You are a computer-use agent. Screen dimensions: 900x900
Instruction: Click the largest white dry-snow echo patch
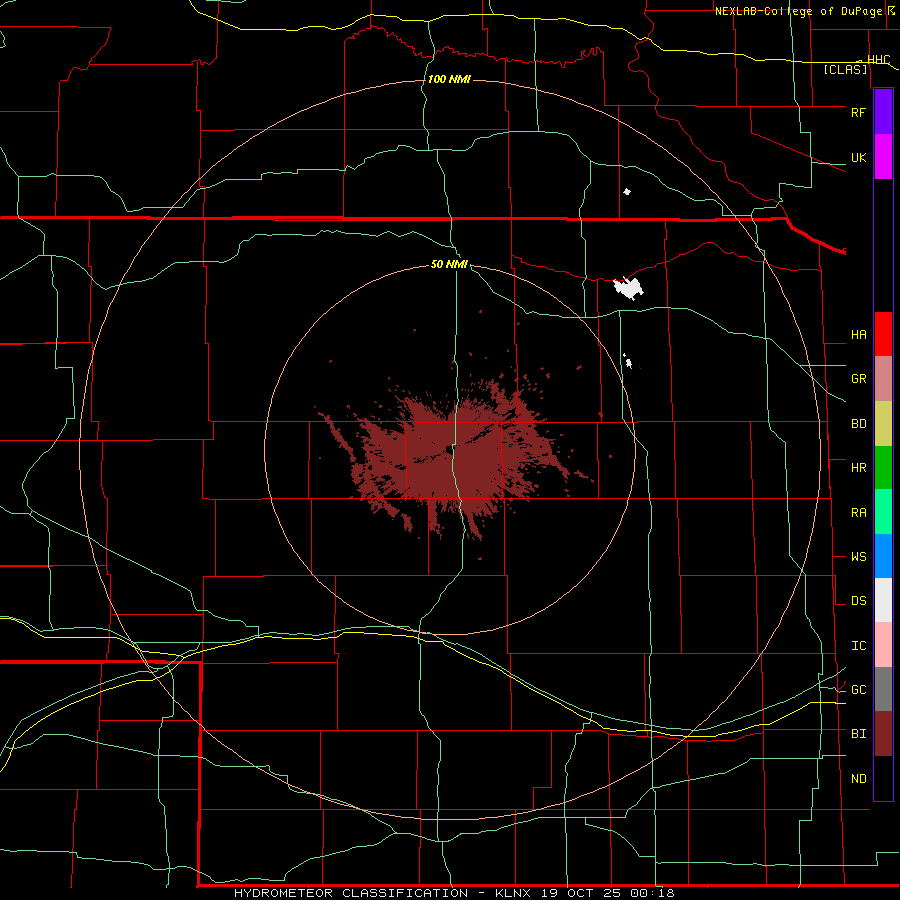pos(629,288)
